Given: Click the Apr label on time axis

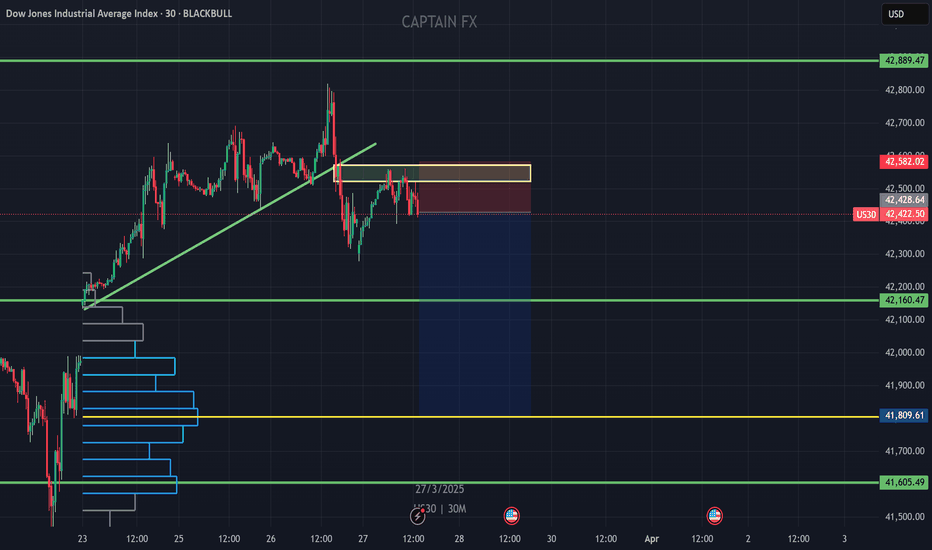Looking at the screenshot, I should 652,539.
